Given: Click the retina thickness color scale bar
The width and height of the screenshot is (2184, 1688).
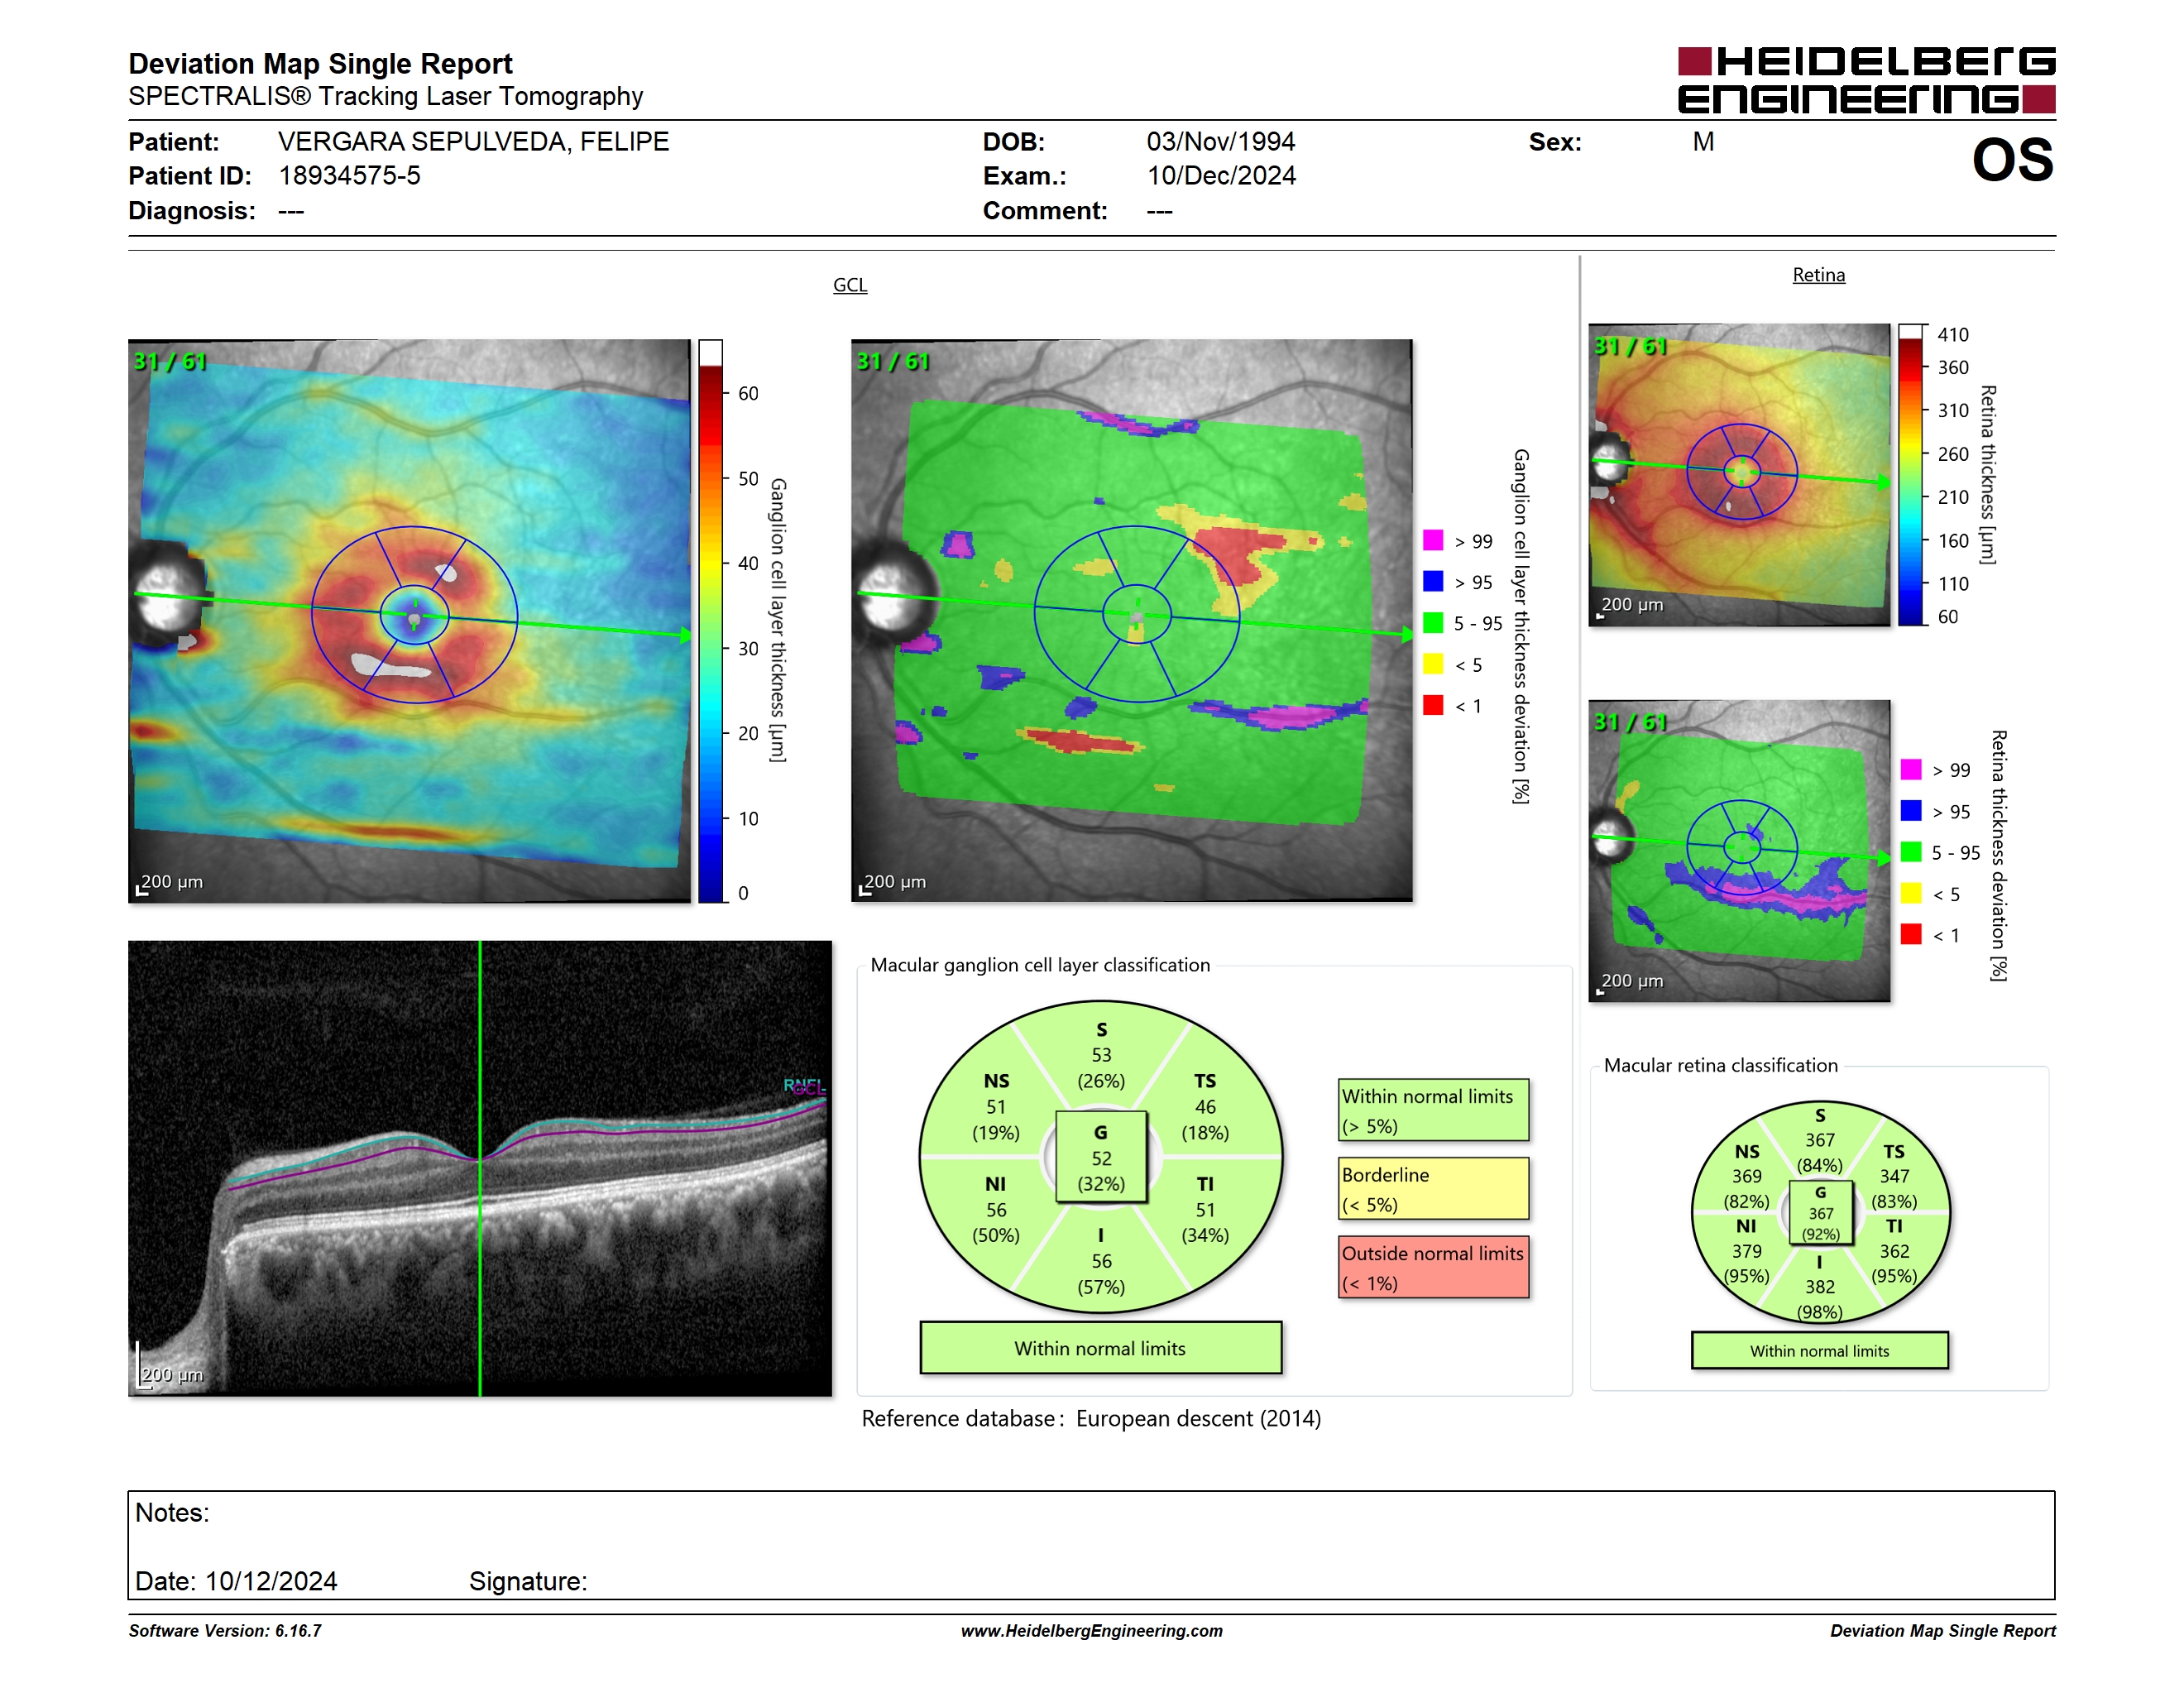Looking at the screenshot, I should tap(1911, 475).
